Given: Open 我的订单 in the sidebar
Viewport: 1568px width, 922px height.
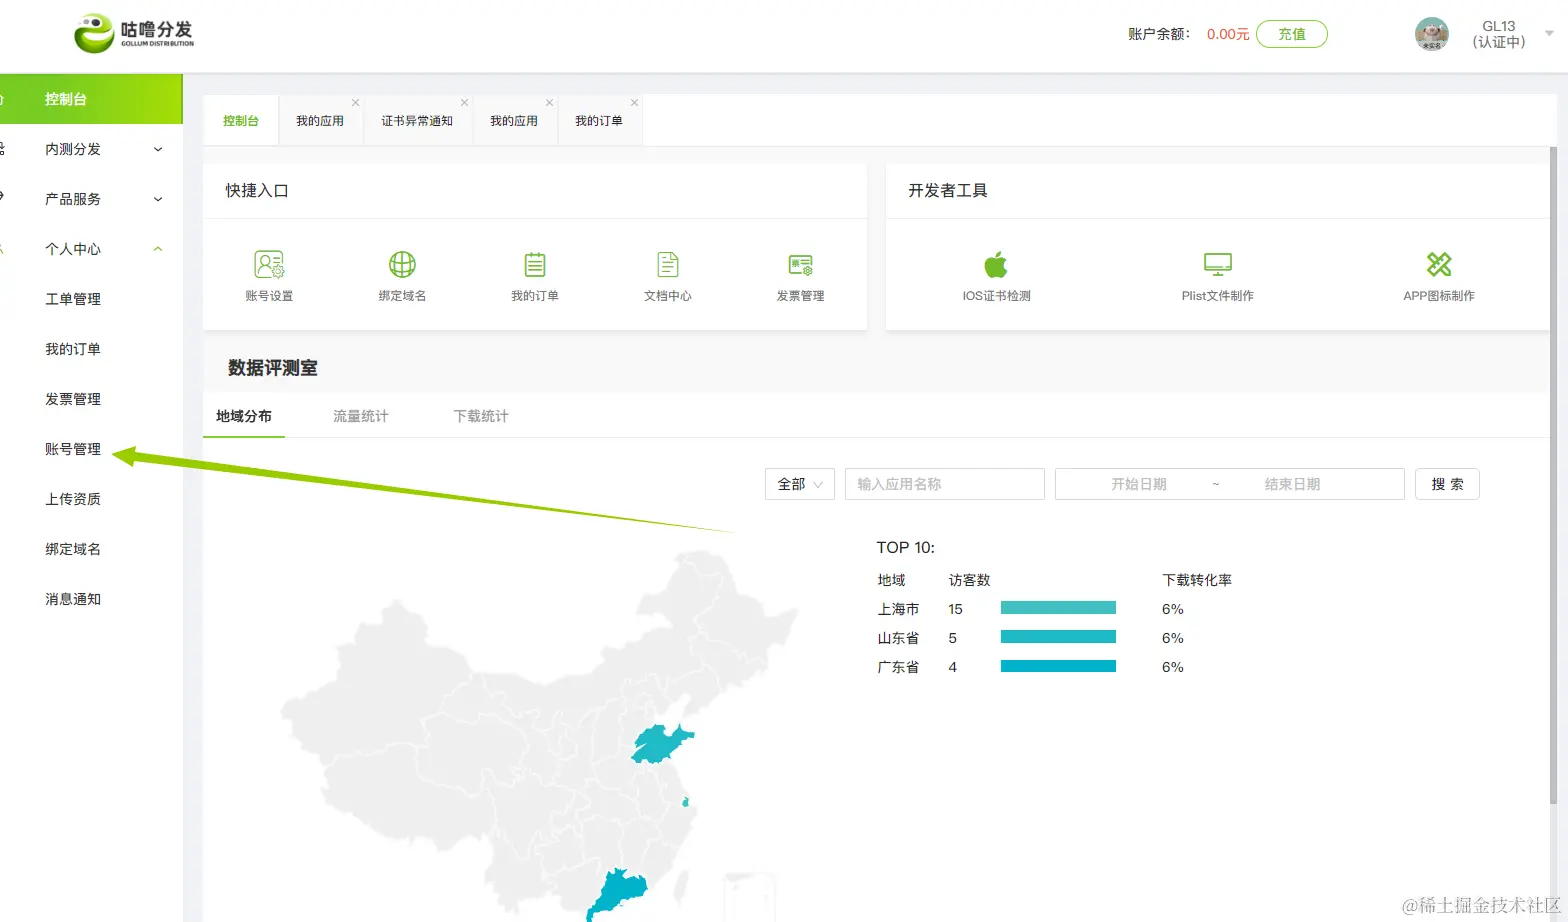Looking at the screenshot, I should tap(73, 349).
